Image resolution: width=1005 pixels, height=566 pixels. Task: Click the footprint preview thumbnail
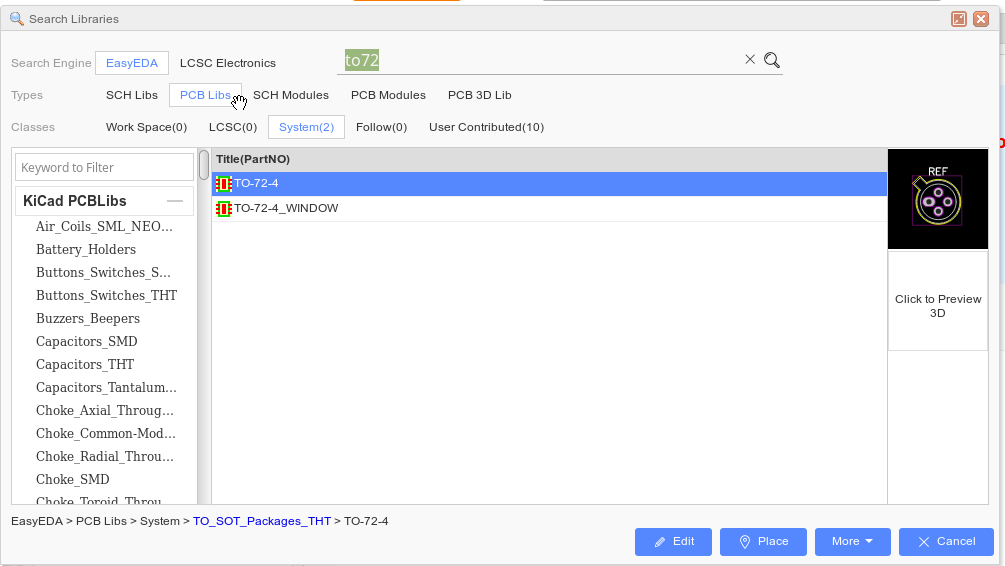coord(938,199)
